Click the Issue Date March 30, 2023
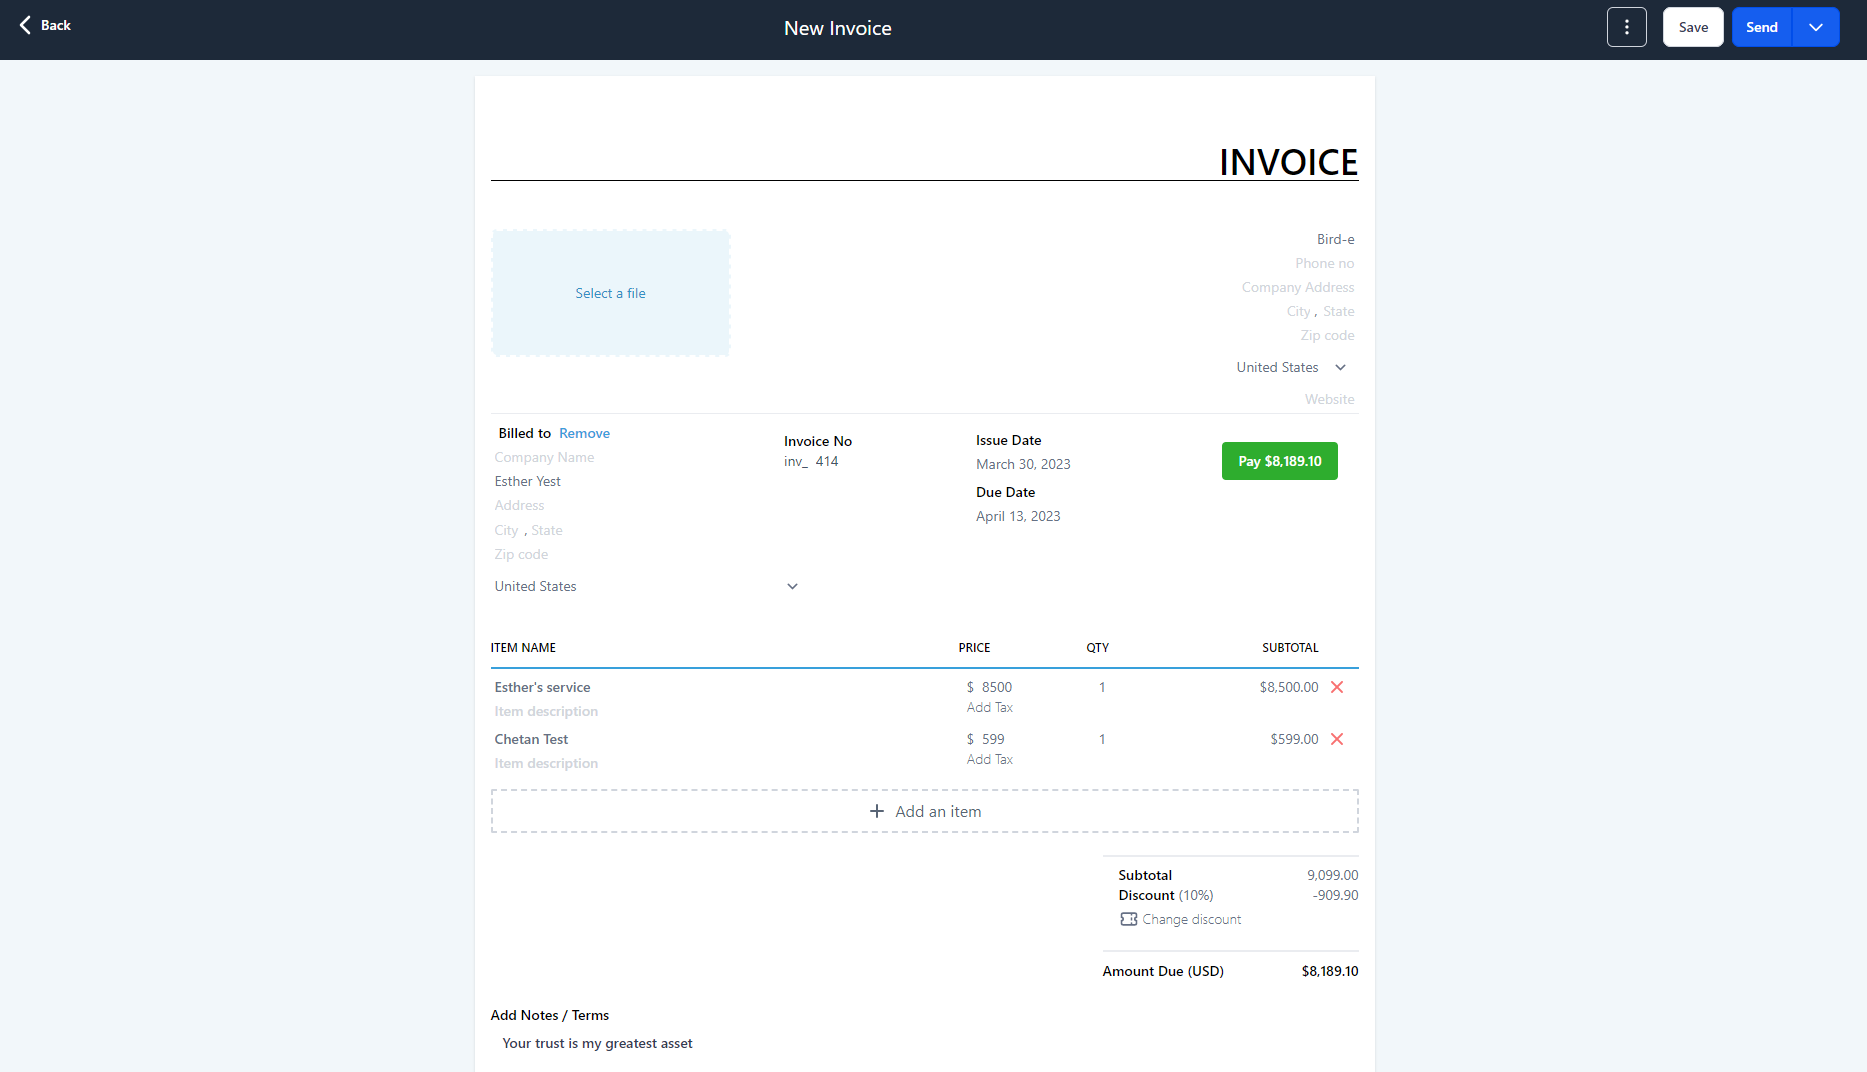 [1023, 464]
